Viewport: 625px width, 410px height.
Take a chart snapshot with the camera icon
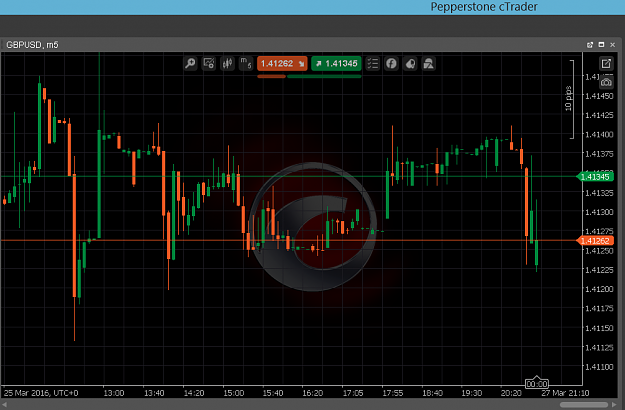pyautogui.click(x=606, y=82)
